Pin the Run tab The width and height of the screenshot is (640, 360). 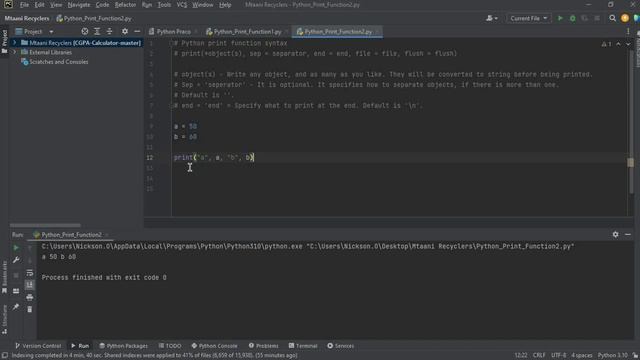tap(16, 307)
